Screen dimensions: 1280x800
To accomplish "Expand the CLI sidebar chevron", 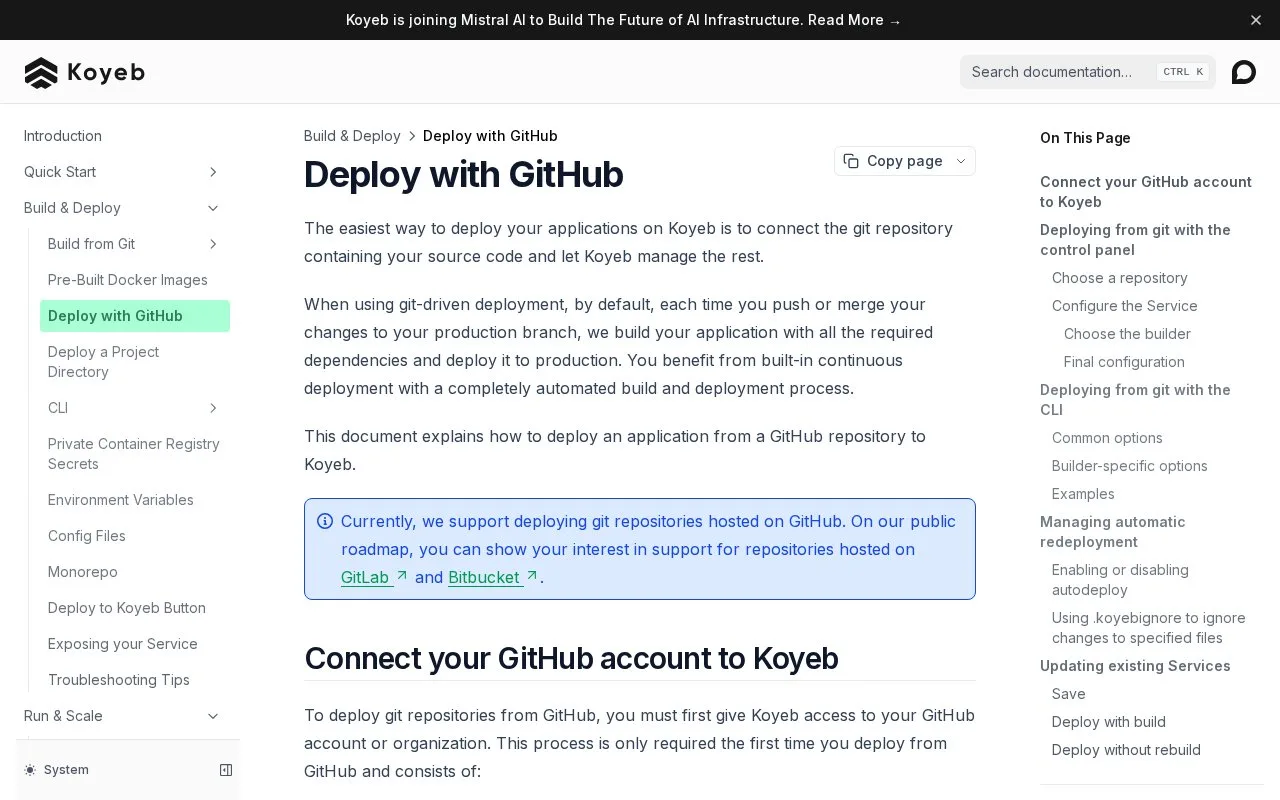I will [213, 408].
